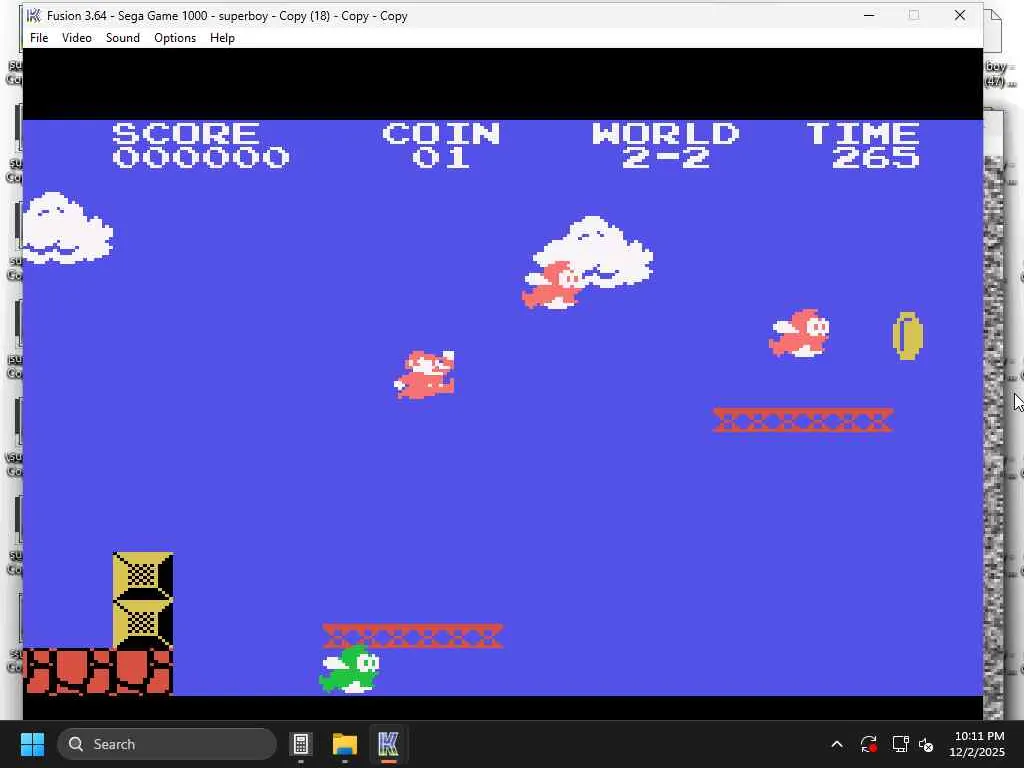Click the green winged fish enemy

point(349,669)
